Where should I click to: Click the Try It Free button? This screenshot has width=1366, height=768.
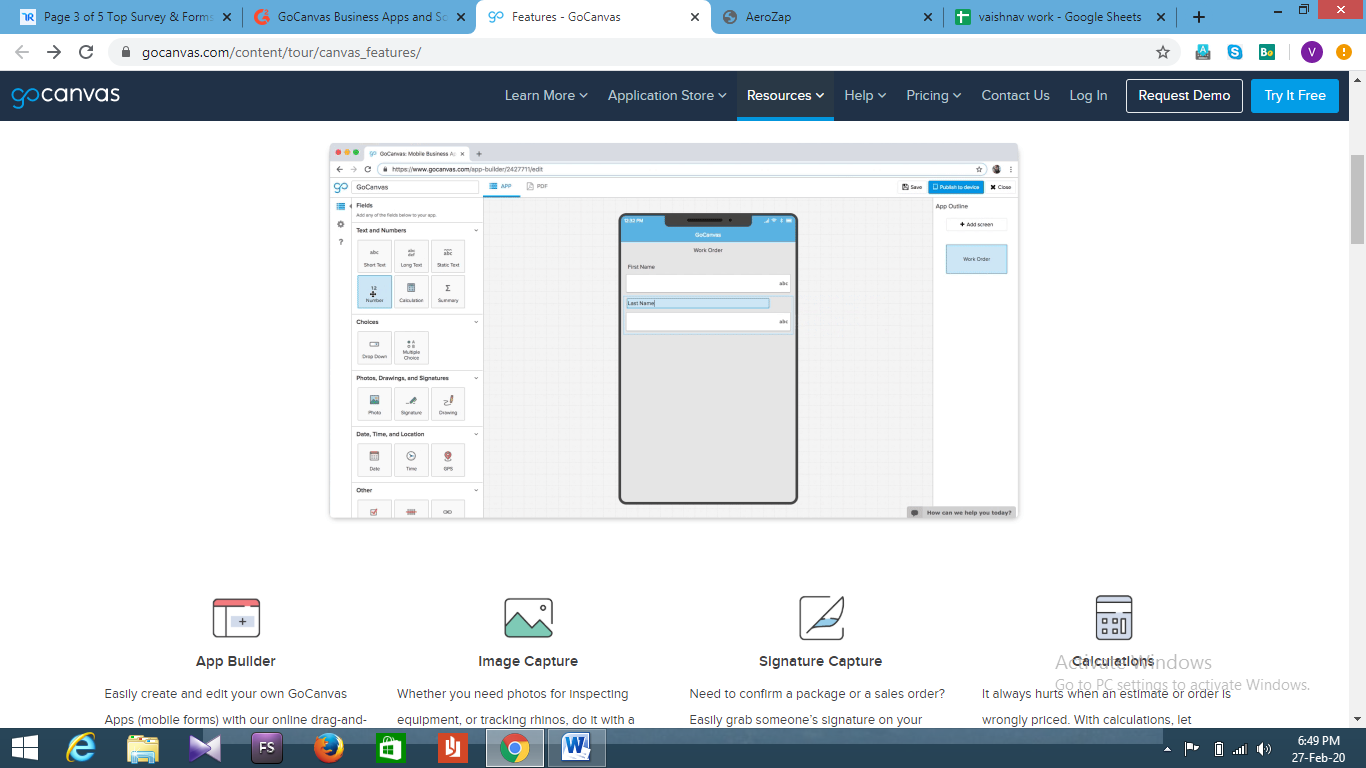(x=1295, y=96)
